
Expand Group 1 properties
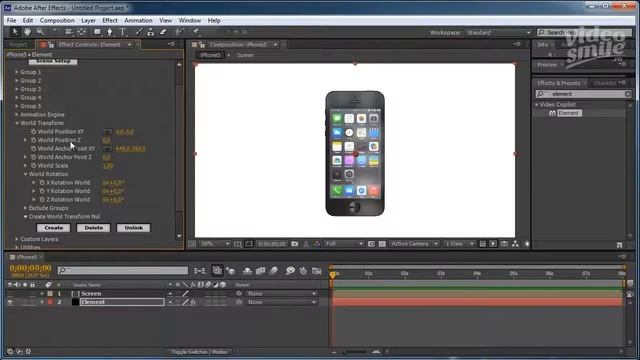tap(17, 72)
